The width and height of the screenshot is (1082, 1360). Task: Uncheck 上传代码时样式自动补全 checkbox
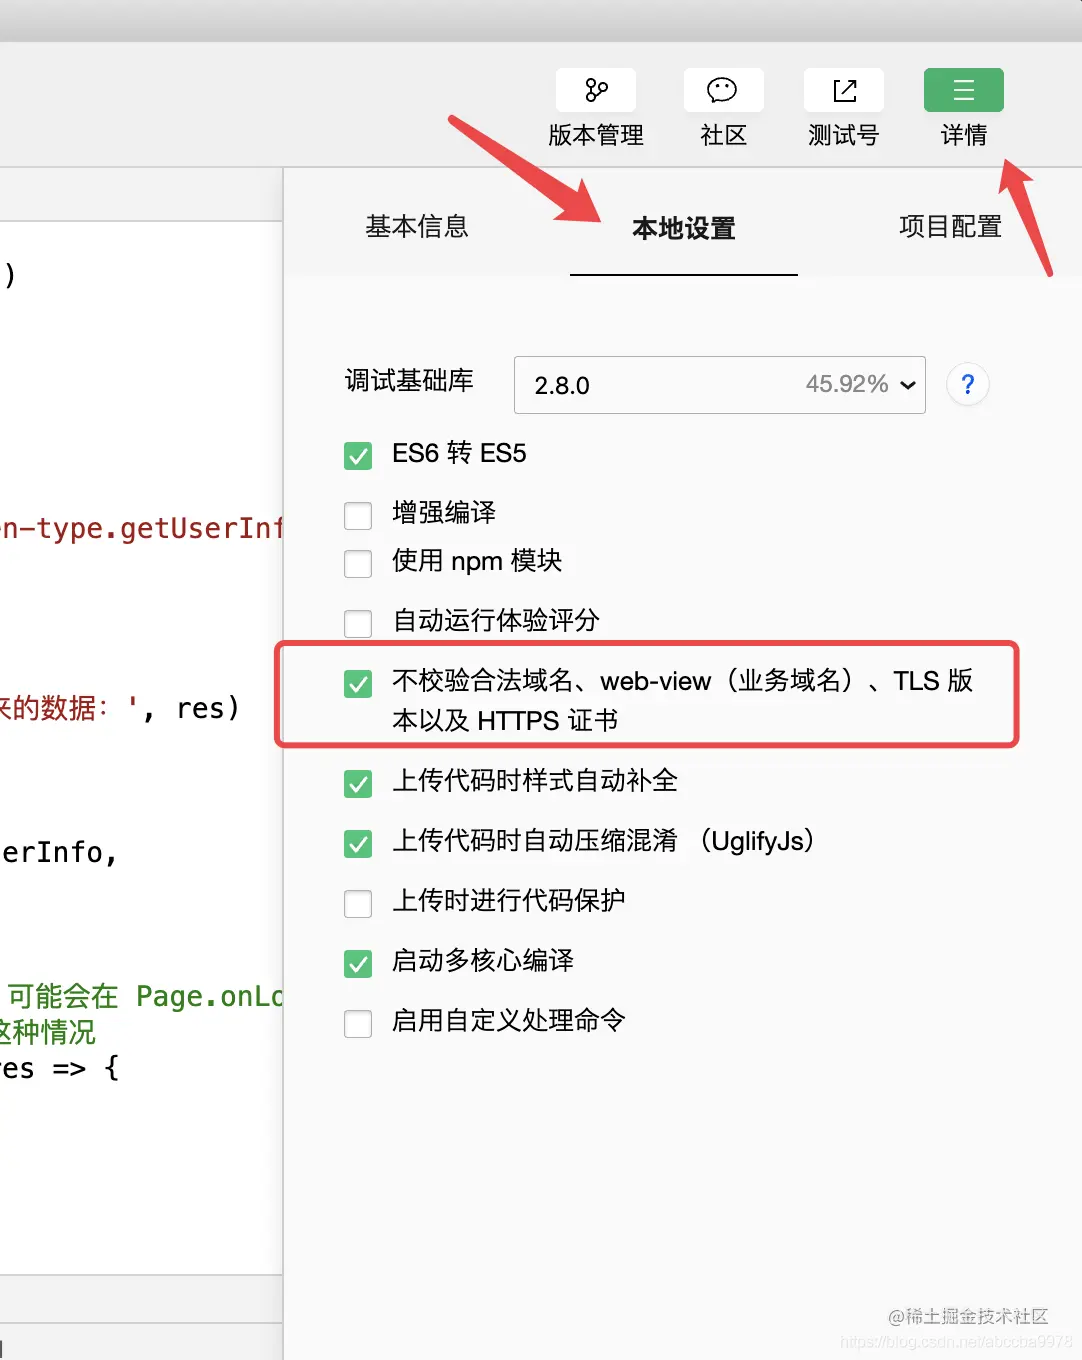[358, 783]
